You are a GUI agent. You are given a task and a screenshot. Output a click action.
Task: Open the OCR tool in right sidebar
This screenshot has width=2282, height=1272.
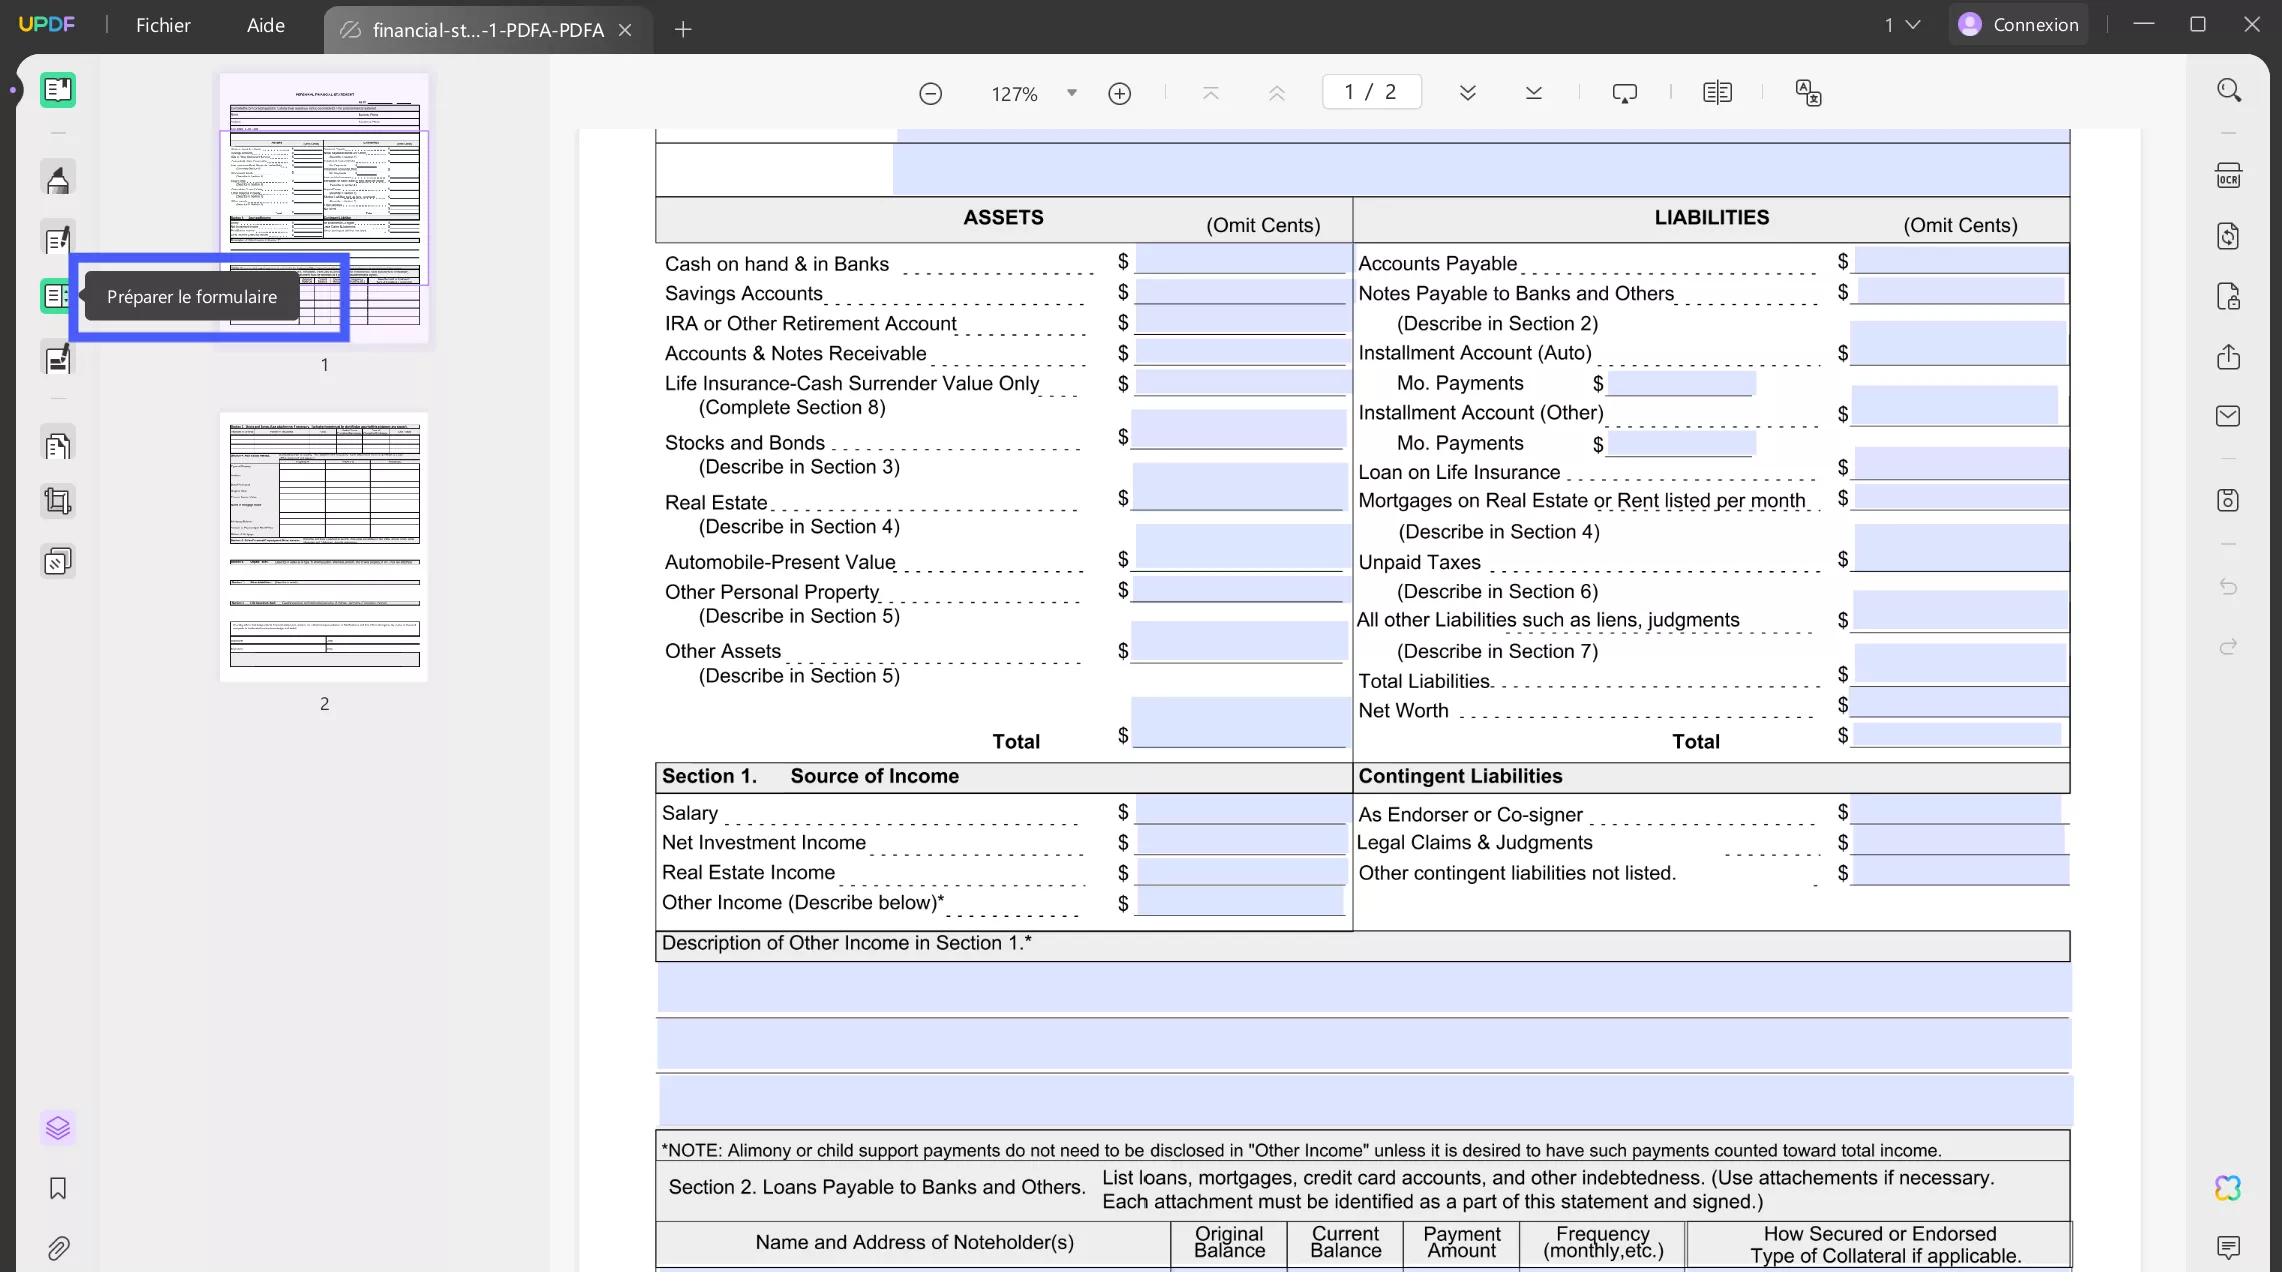[2229, 174]
